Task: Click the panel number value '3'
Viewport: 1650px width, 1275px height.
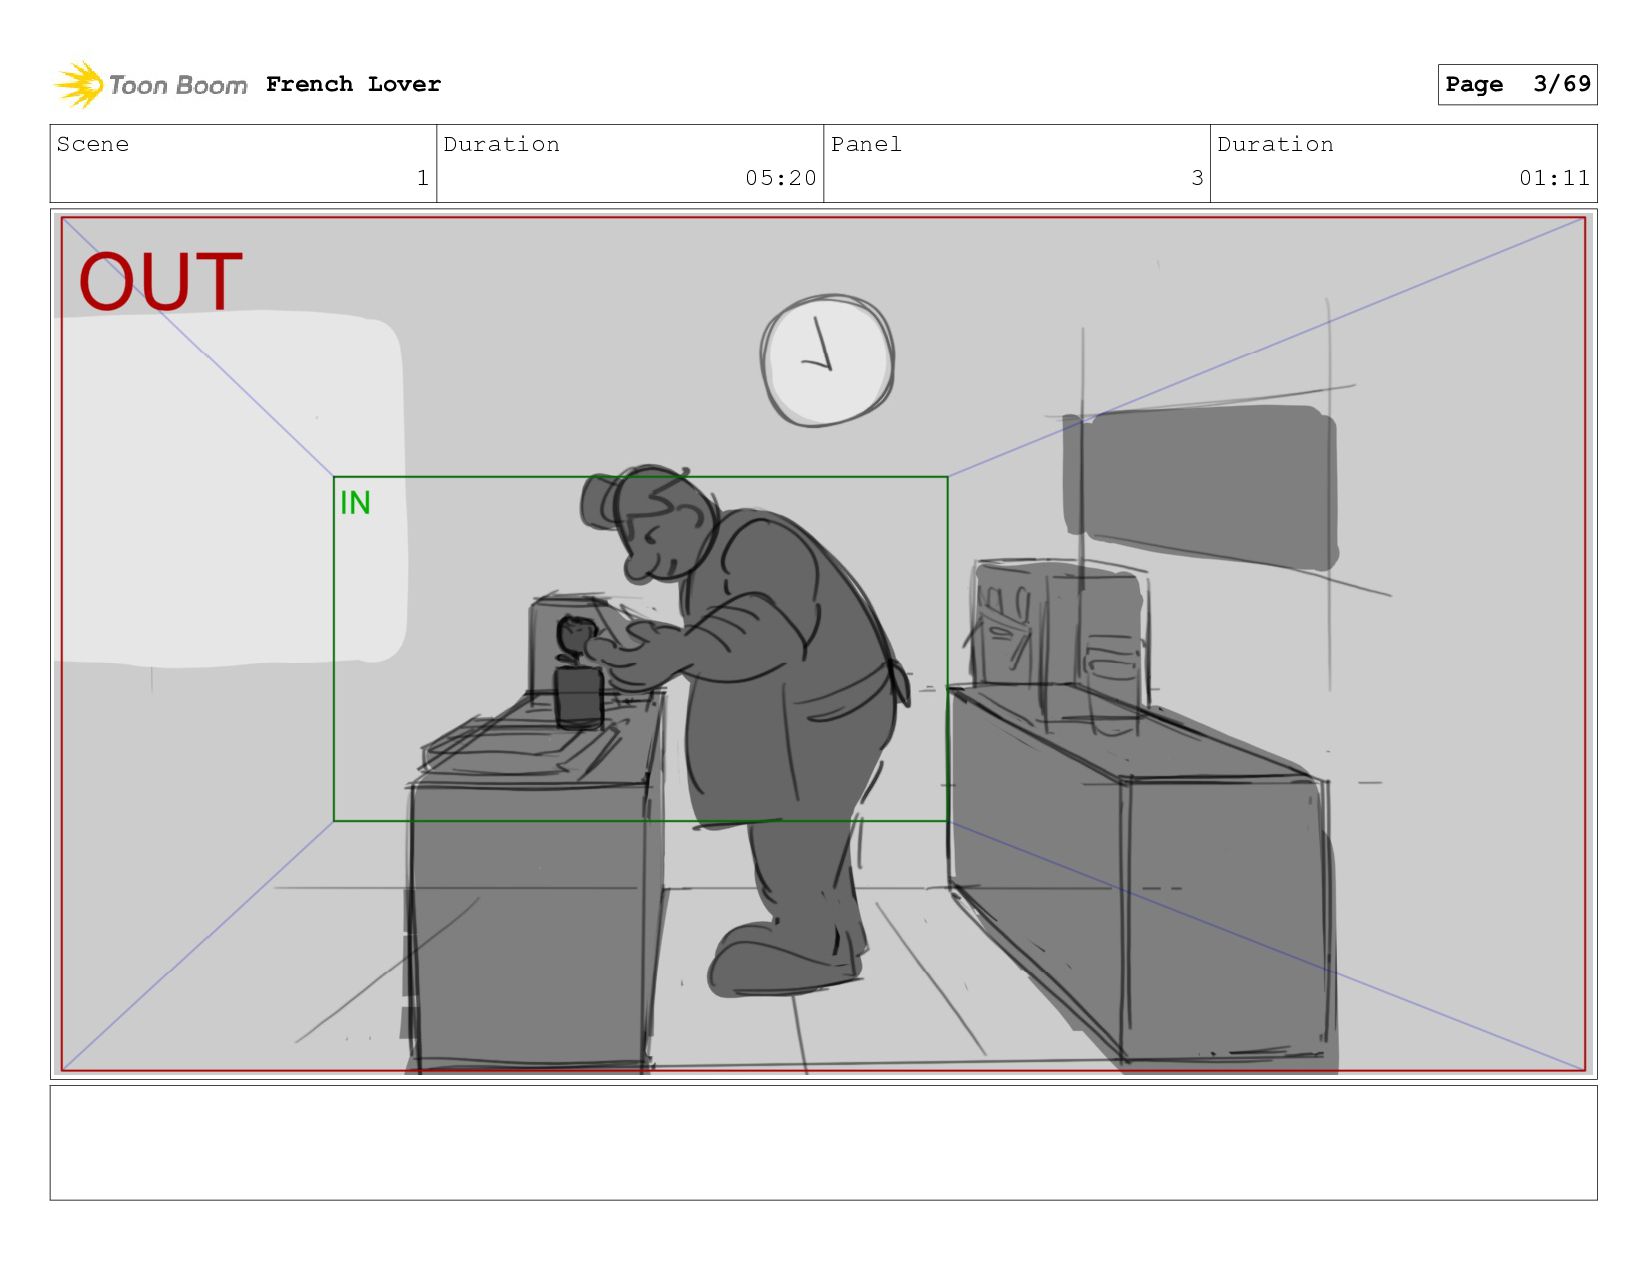Action: click(x=1197, y=178)
